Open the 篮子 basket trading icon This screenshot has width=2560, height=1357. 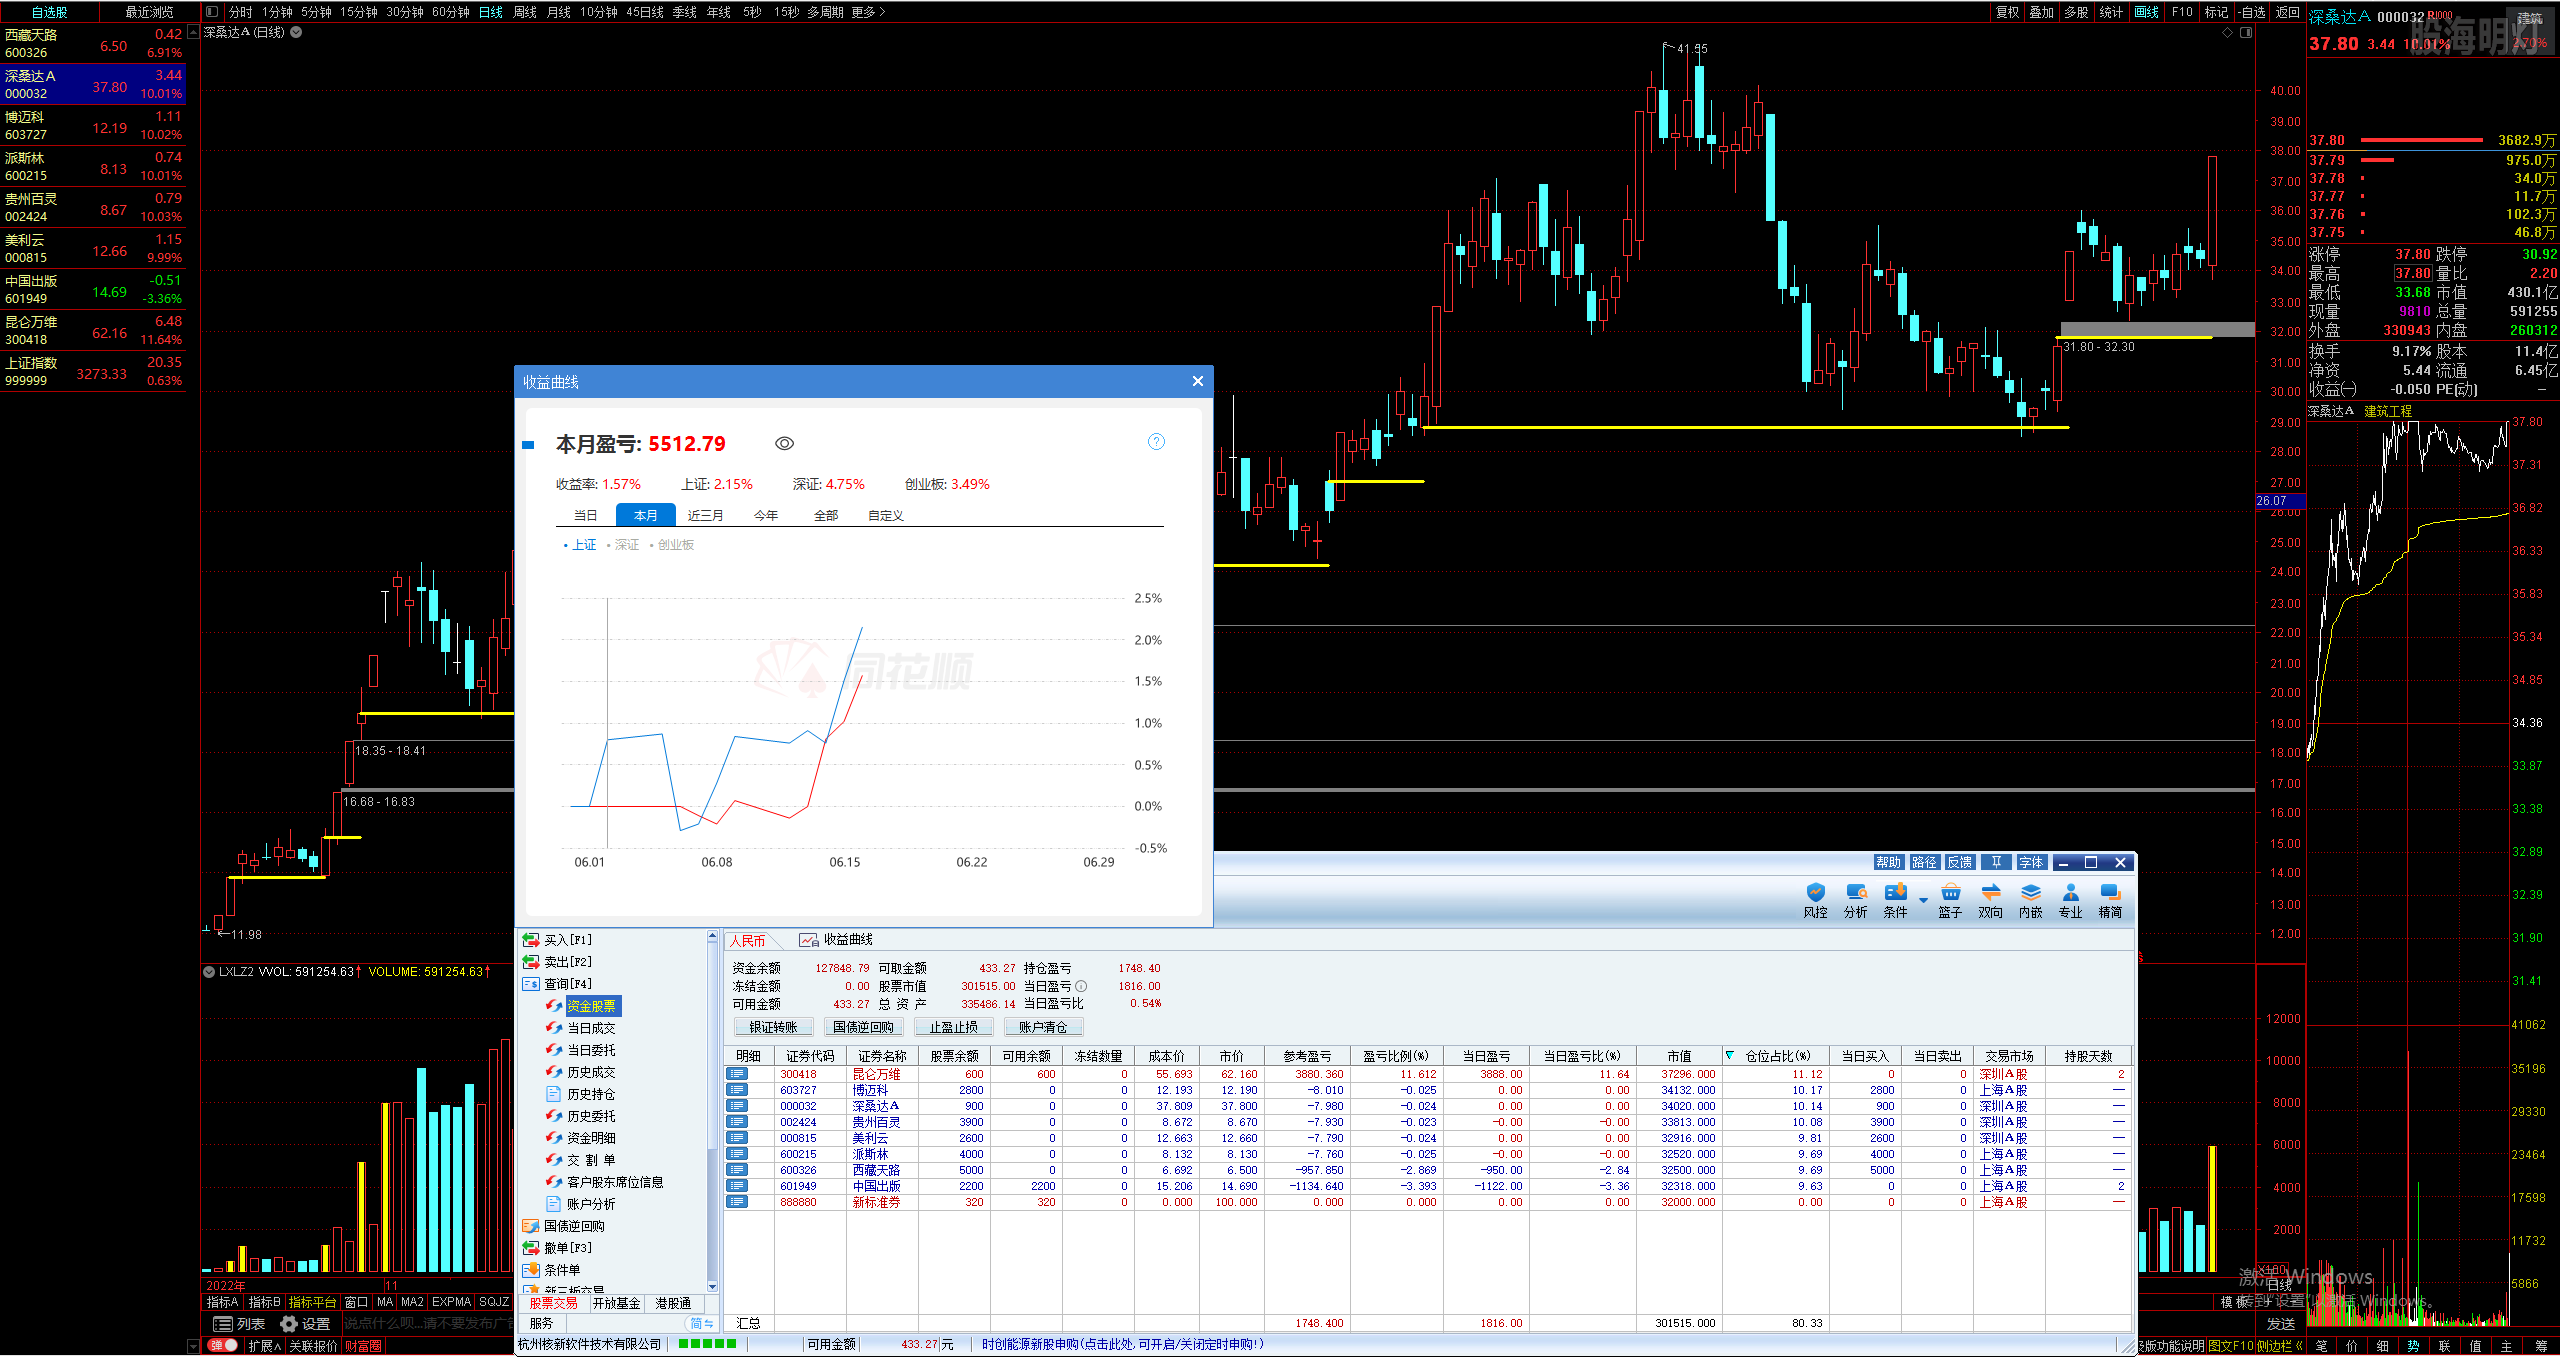[1950, 899]
